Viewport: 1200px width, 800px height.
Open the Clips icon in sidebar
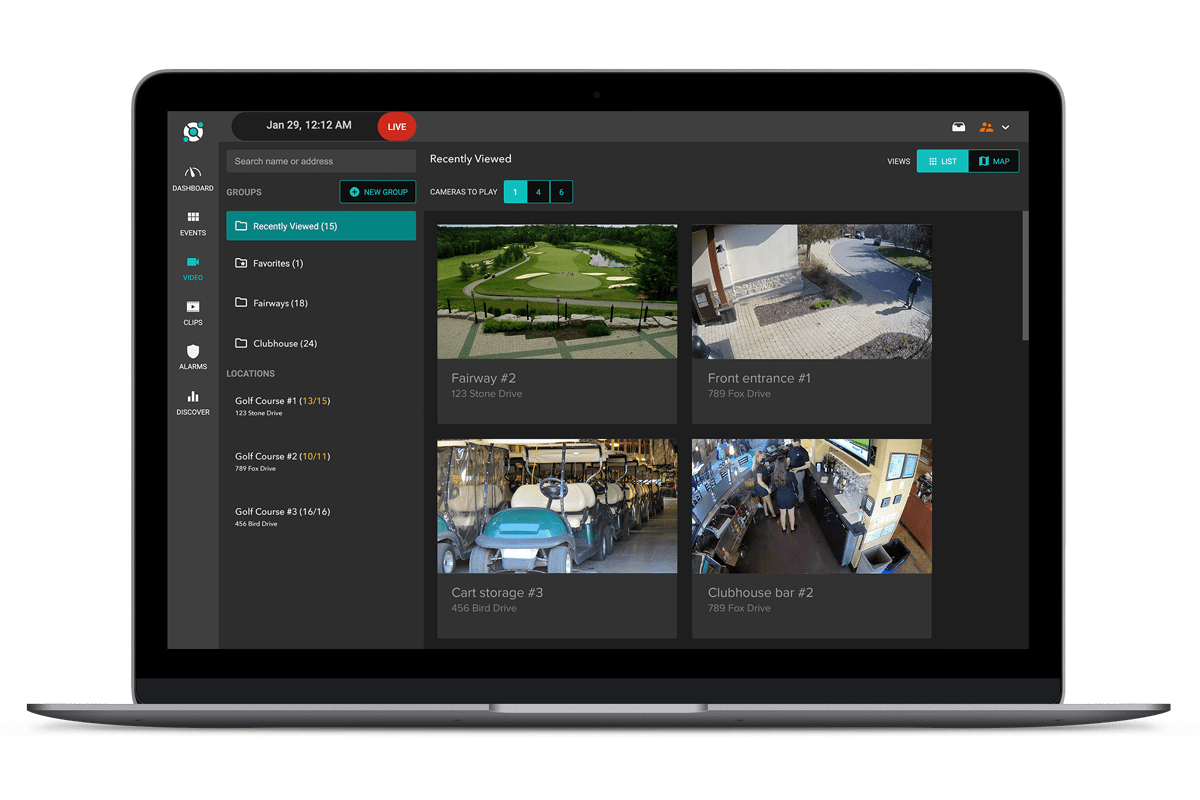click(x=193, y=307)
